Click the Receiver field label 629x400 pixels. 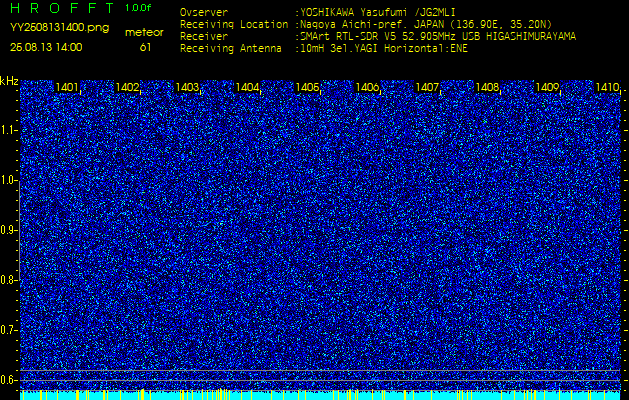(204, 37)
